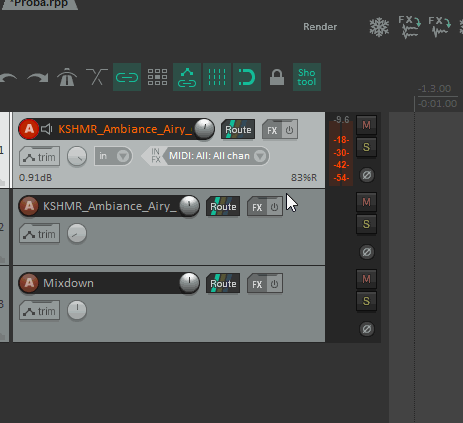The height and width of the screenshot is (423, 463).
Task: Open FX chain for track 1
Action: coord(272,130)
